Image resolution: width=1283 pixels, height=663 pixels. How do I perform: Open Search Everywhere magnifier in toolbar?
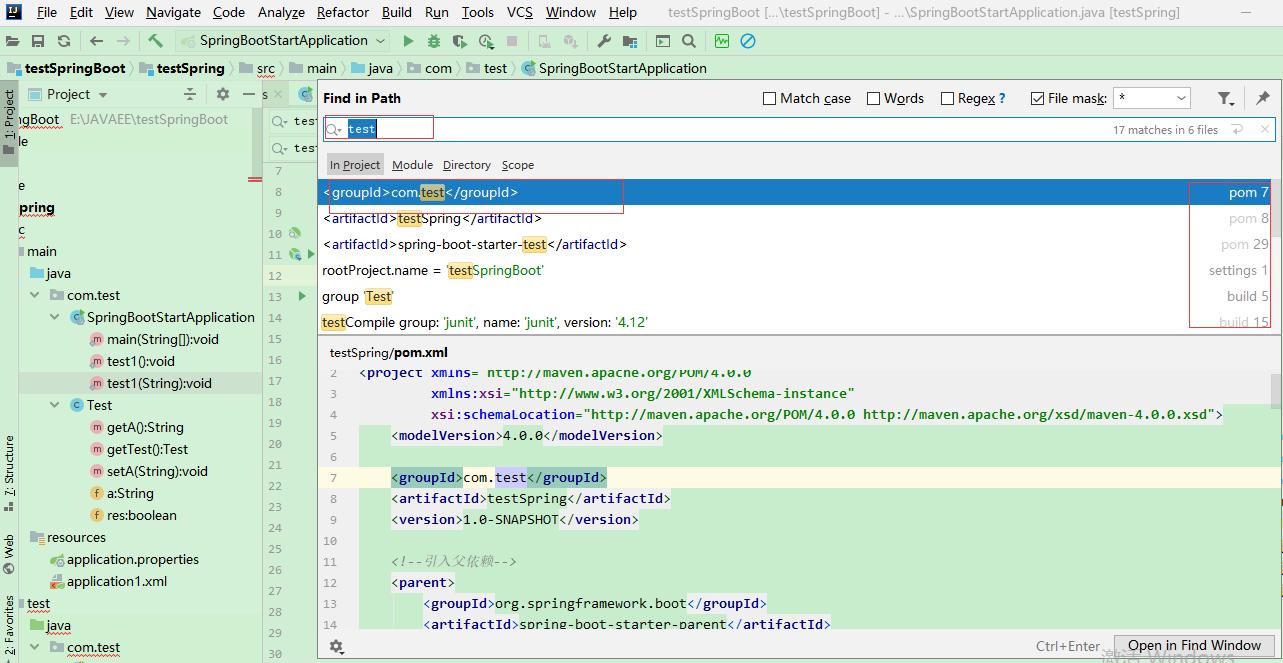(x=689, y=41)
